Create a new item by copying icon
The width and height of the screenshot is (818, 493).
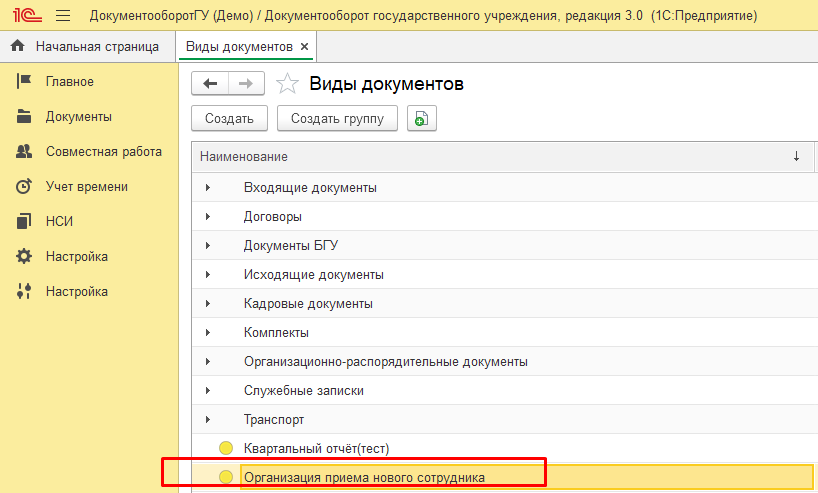[422, 118]
